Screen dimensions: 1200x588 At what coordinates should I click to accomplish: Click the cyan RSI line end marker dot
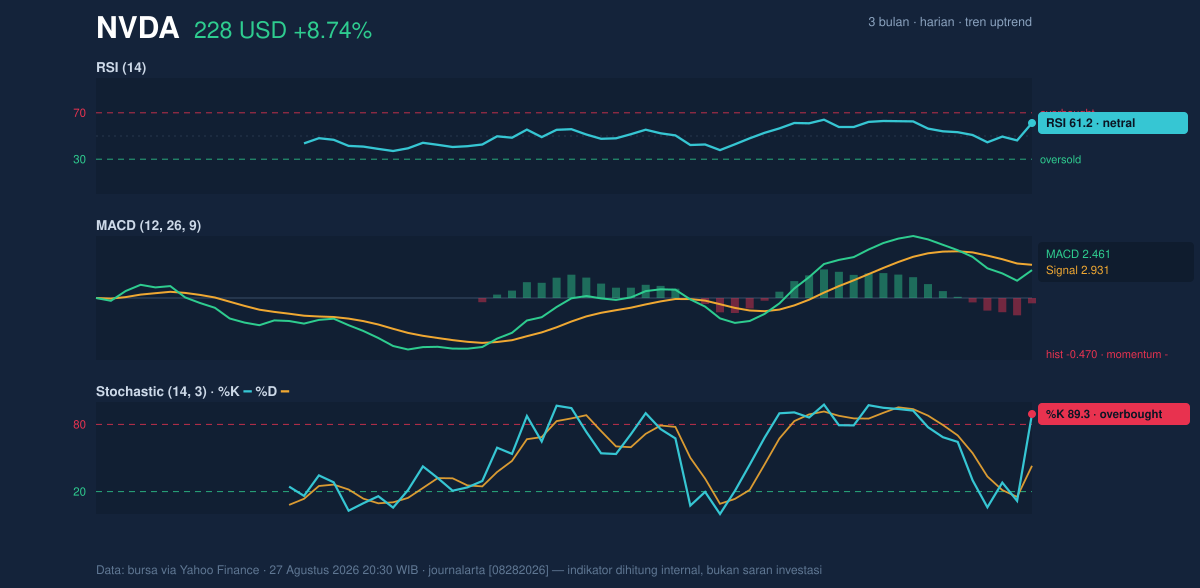pyautogui.click(x=1032, y=123)
